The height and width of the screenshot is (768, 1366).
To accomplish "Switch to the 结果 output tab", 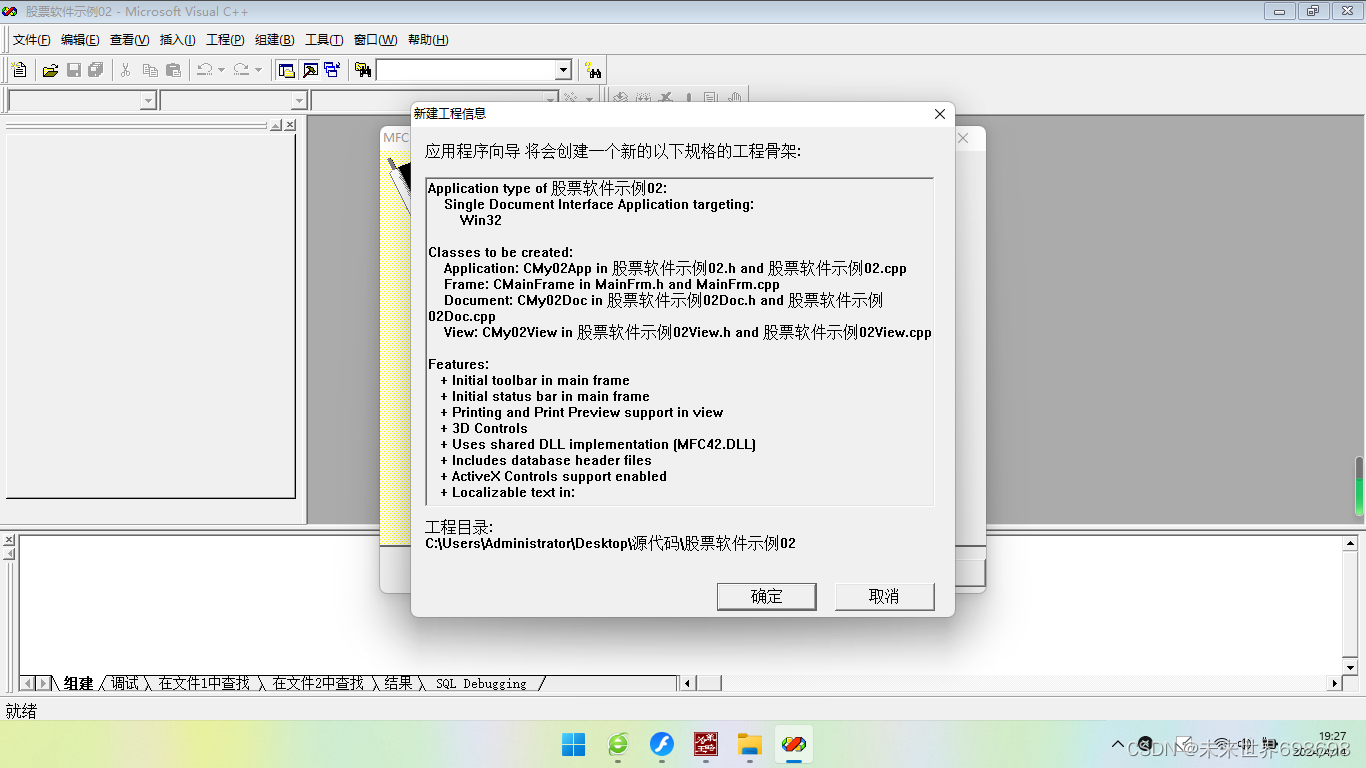I will [x=398, y=683].
